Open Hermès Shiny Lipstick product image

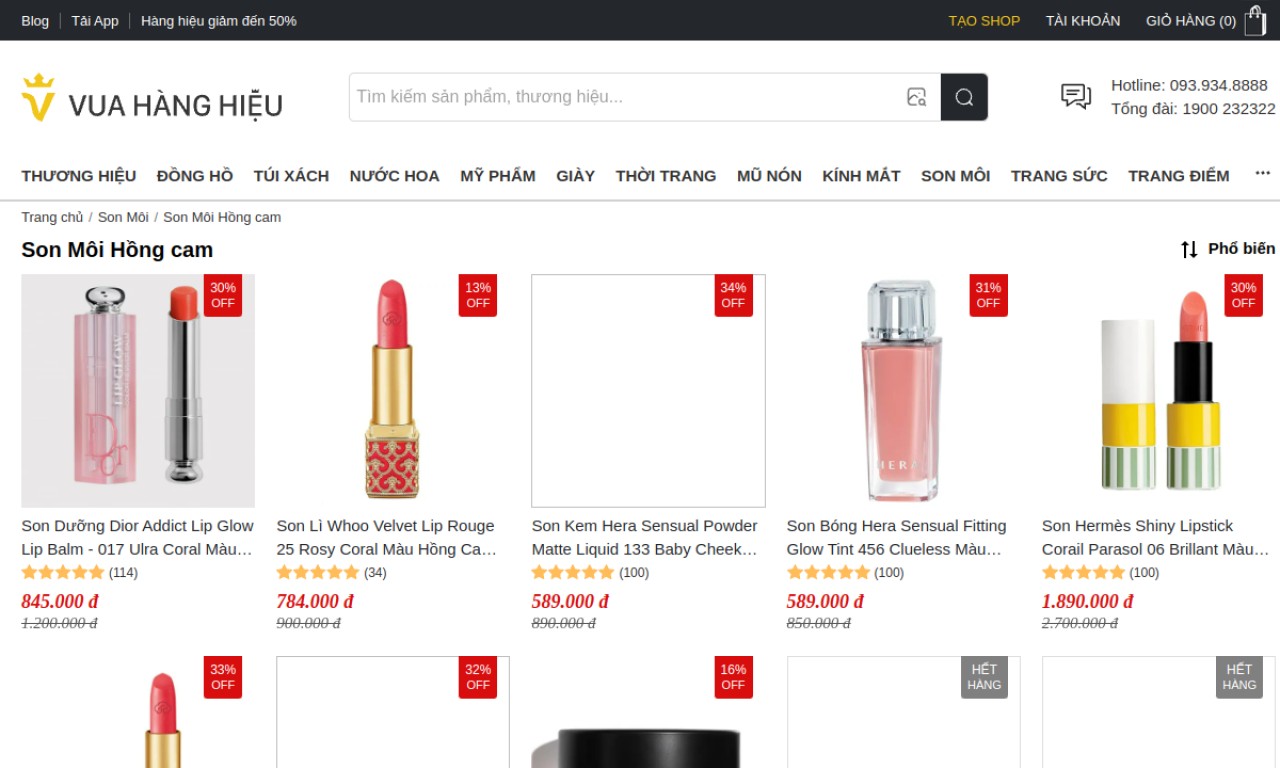point(1158,391)
